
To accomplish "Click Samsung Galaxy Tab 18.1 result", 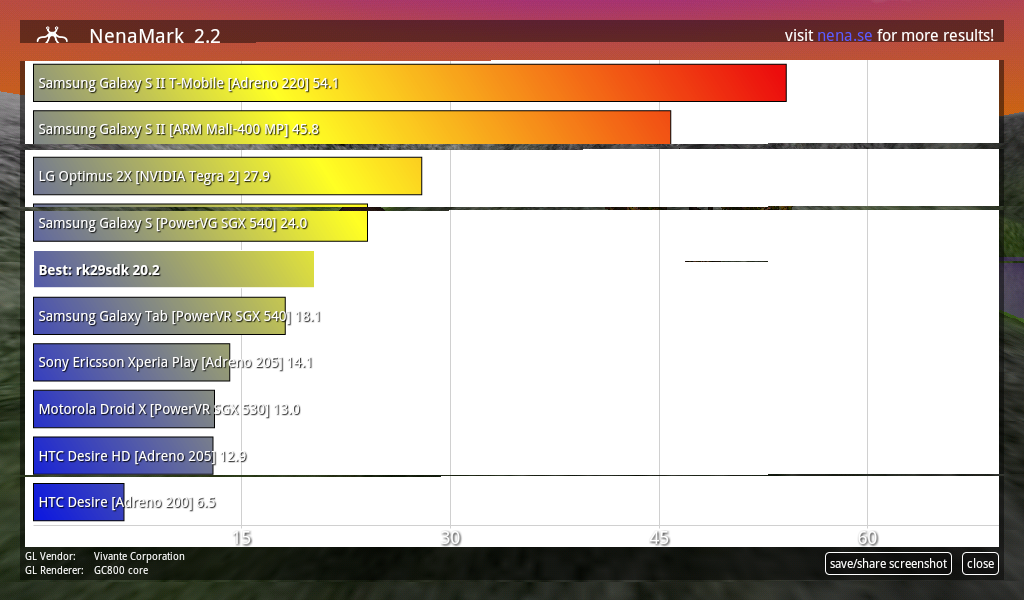I will pyautogui.click(x=159, y=317).
